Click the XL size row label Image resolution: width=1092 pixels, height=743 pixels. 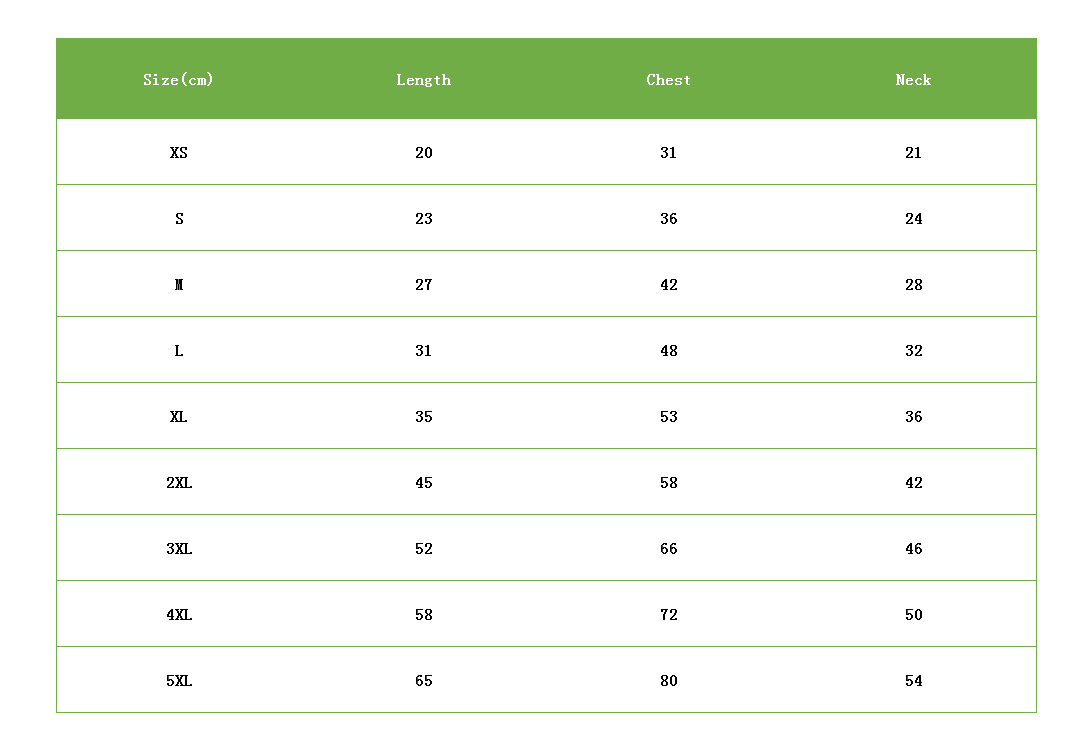179,417
